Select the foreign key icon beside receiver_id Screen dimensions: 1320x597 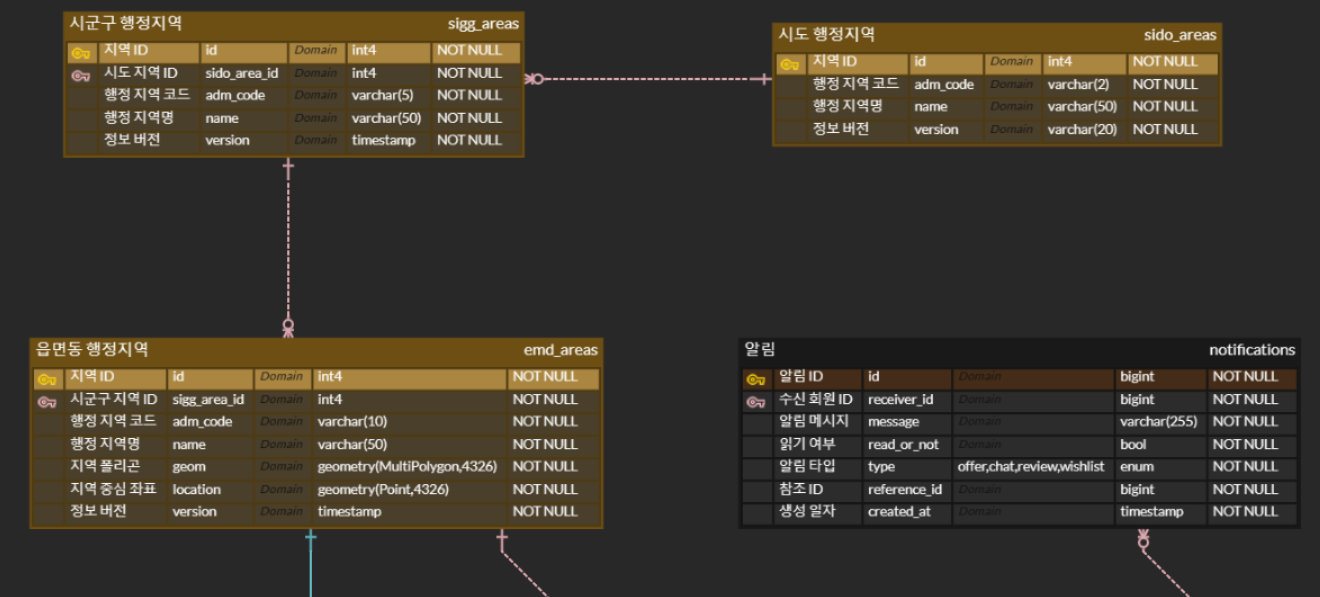(756, 401)
